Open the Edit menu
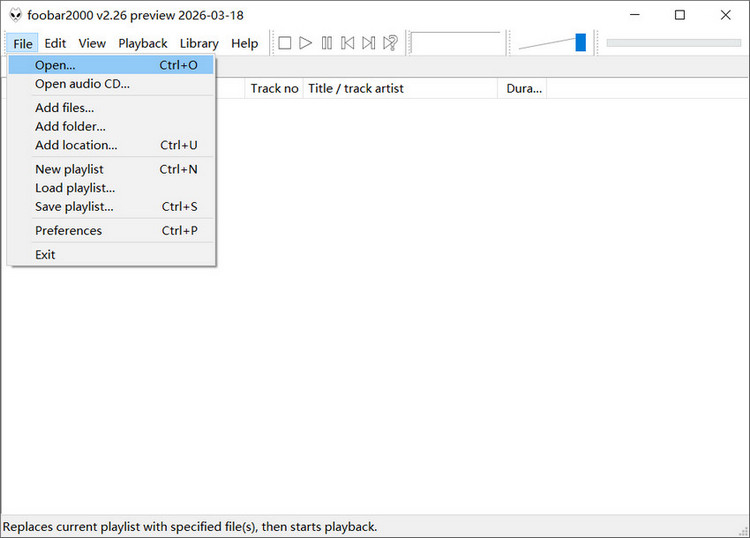The width and height of the screenshot is (750, 538). point(55,44)
